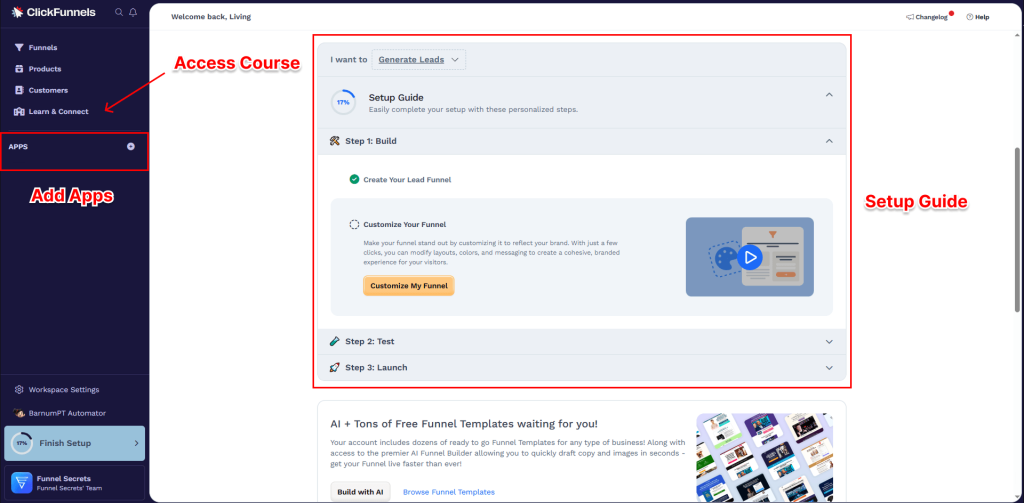Expand Step 2: Test chevron
The width and height of the screenshot is (1024, 503).
click(829, 341)
